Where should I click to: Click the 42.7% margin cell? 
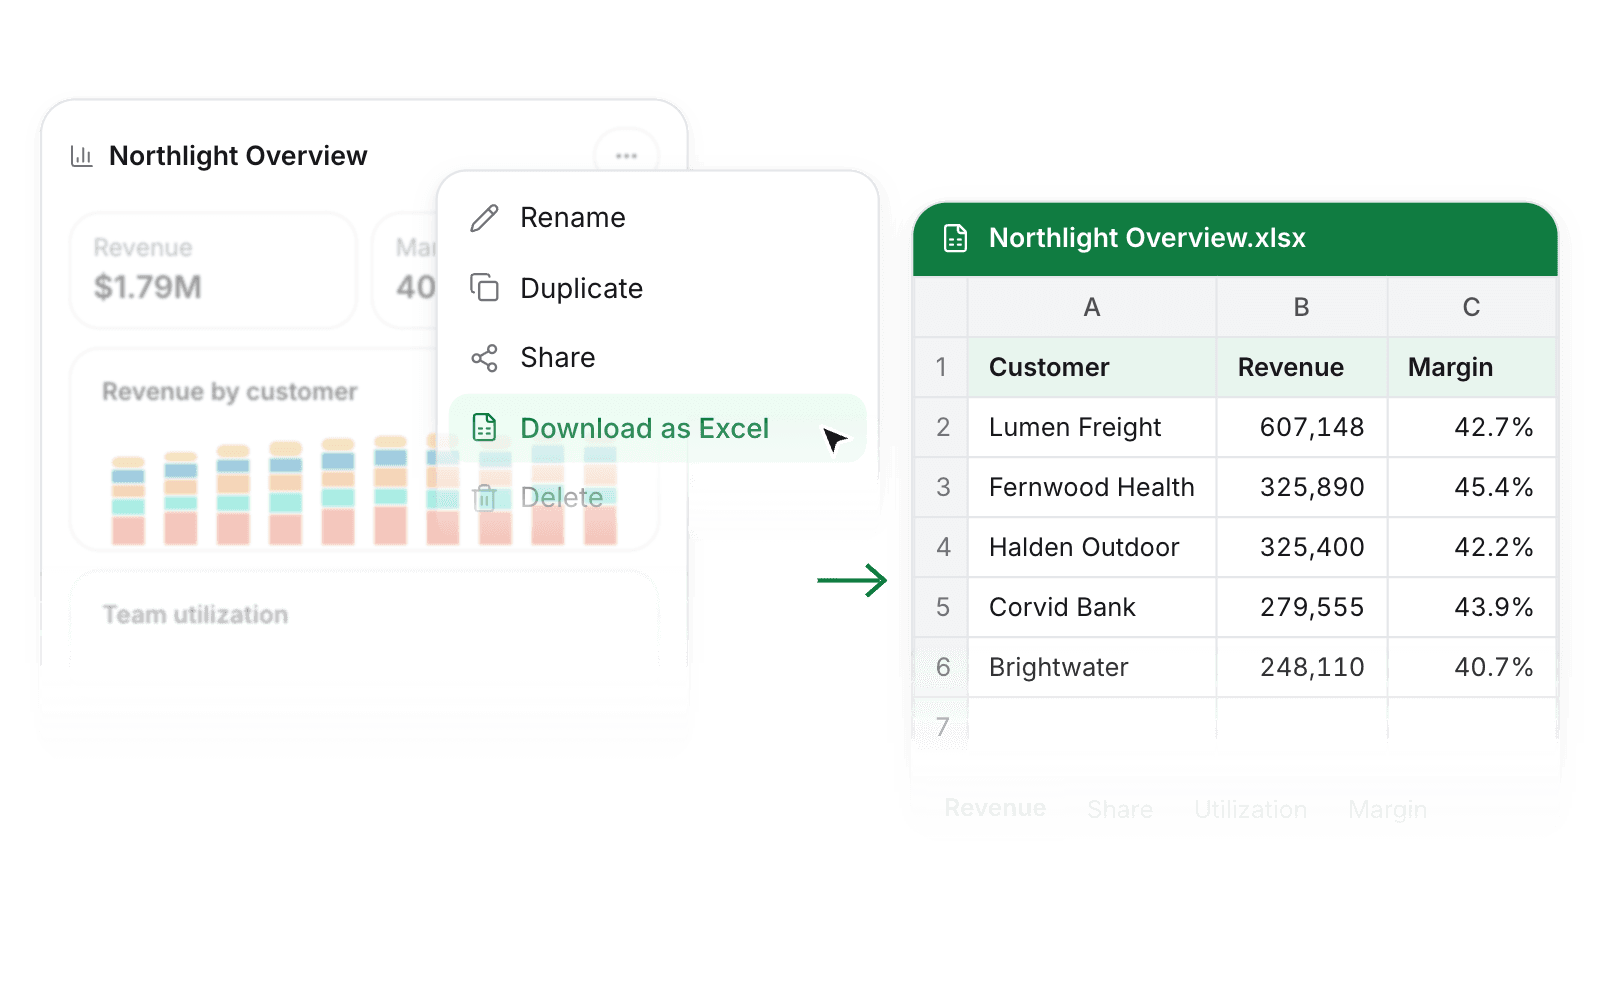[x=1472, y=427]
